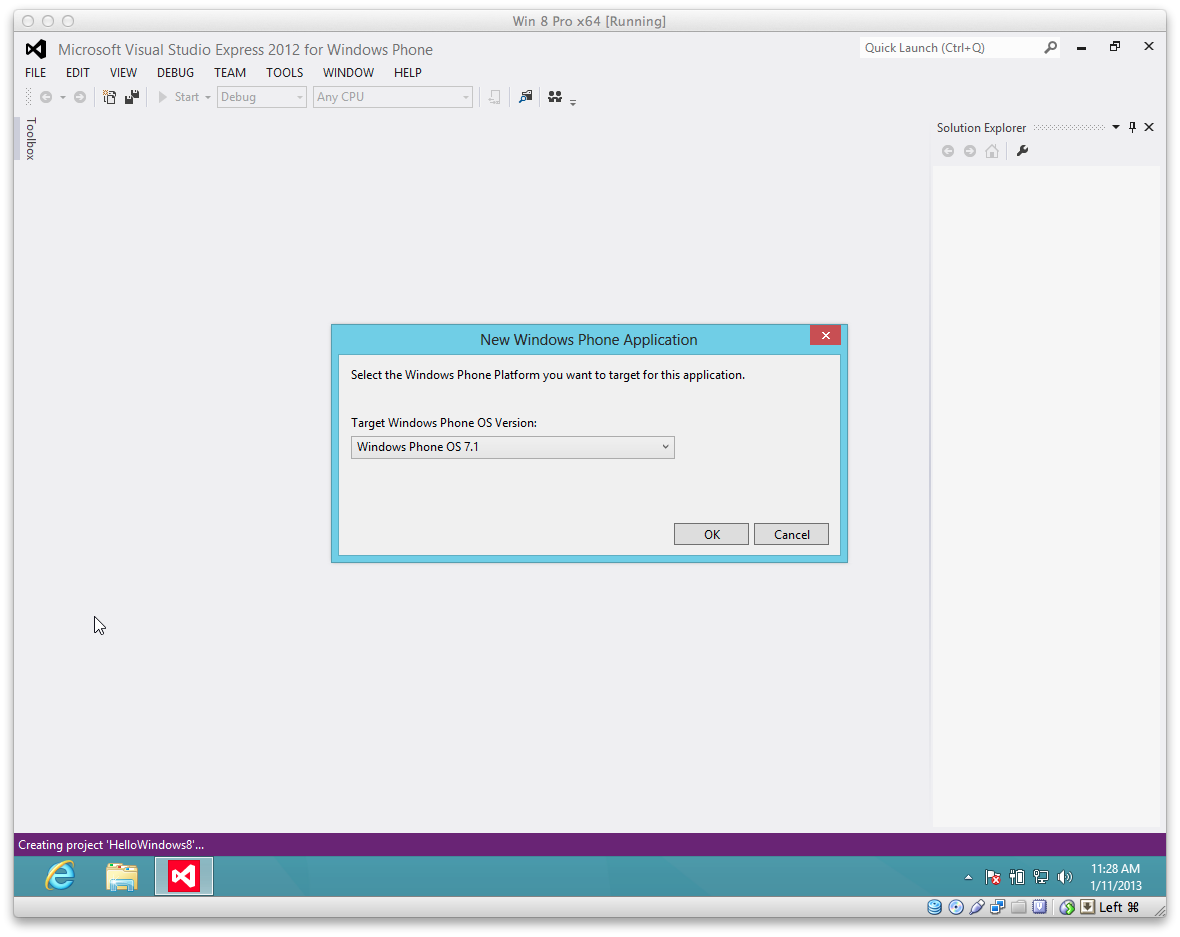
Task: Click VirtualBox keyboard capture arrow icon
Action: (1087, 907)
